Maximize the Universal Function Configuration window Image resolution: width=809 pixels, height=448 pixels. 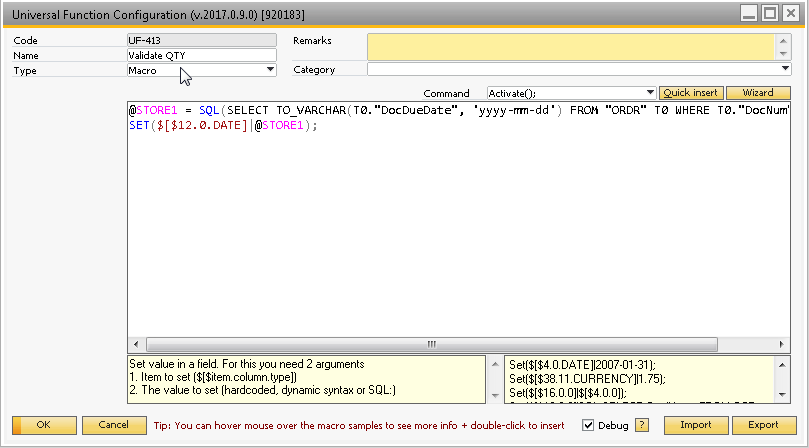(x=770, y=13)
